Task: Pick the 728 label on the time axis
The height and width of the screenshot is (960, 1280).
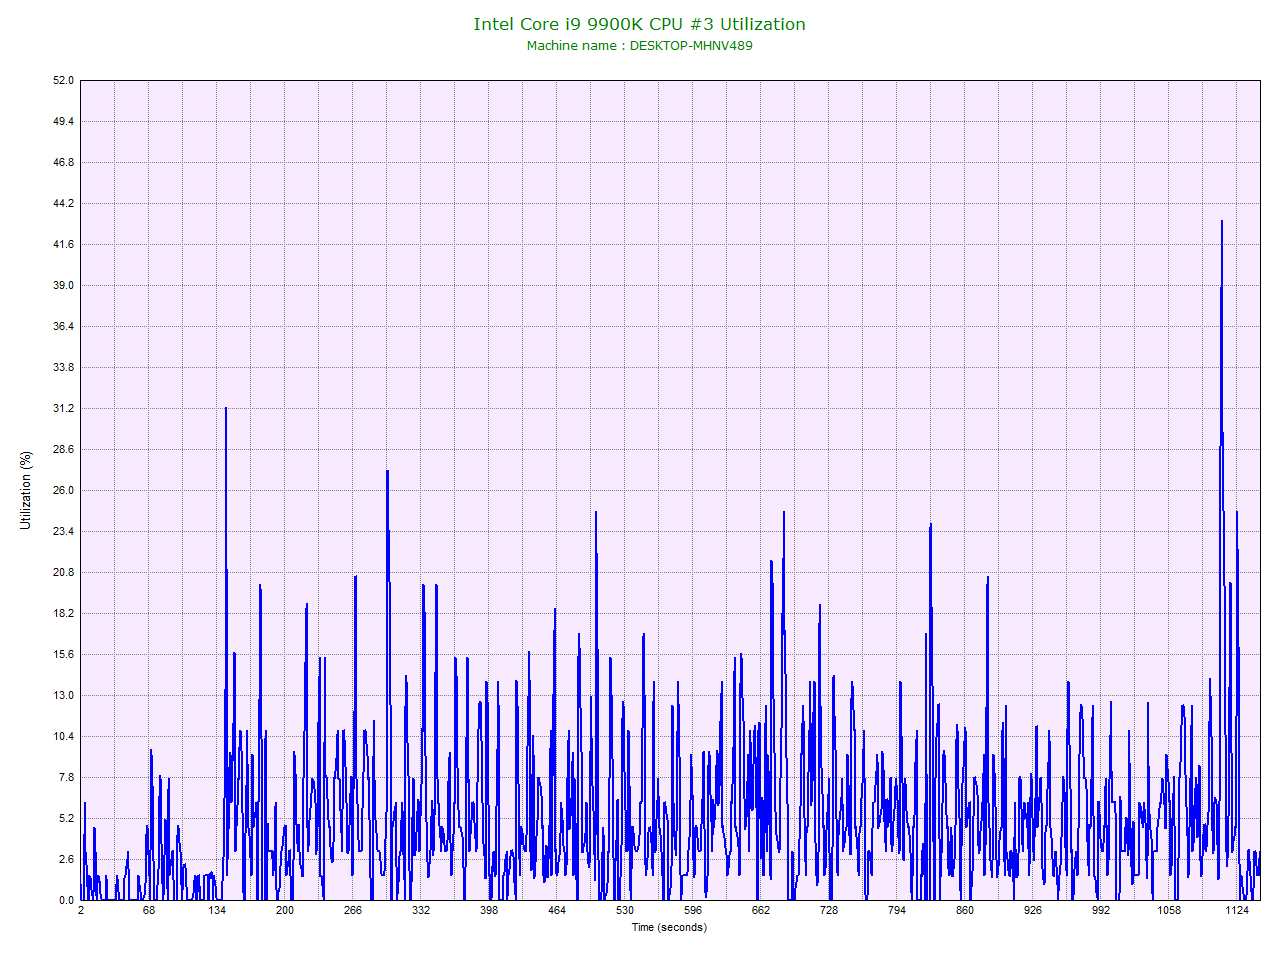Action: (x=829, y=910)
